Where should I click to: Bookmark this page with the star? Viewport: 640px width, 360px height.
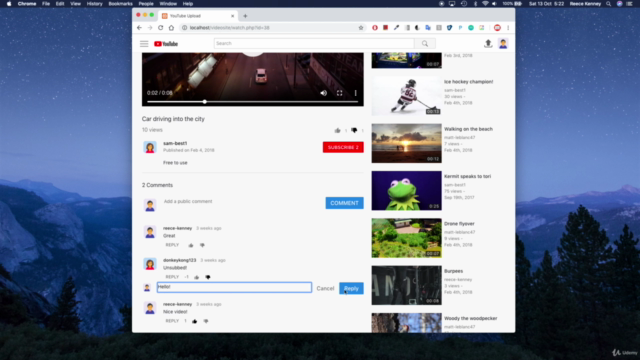pos(361,28)
